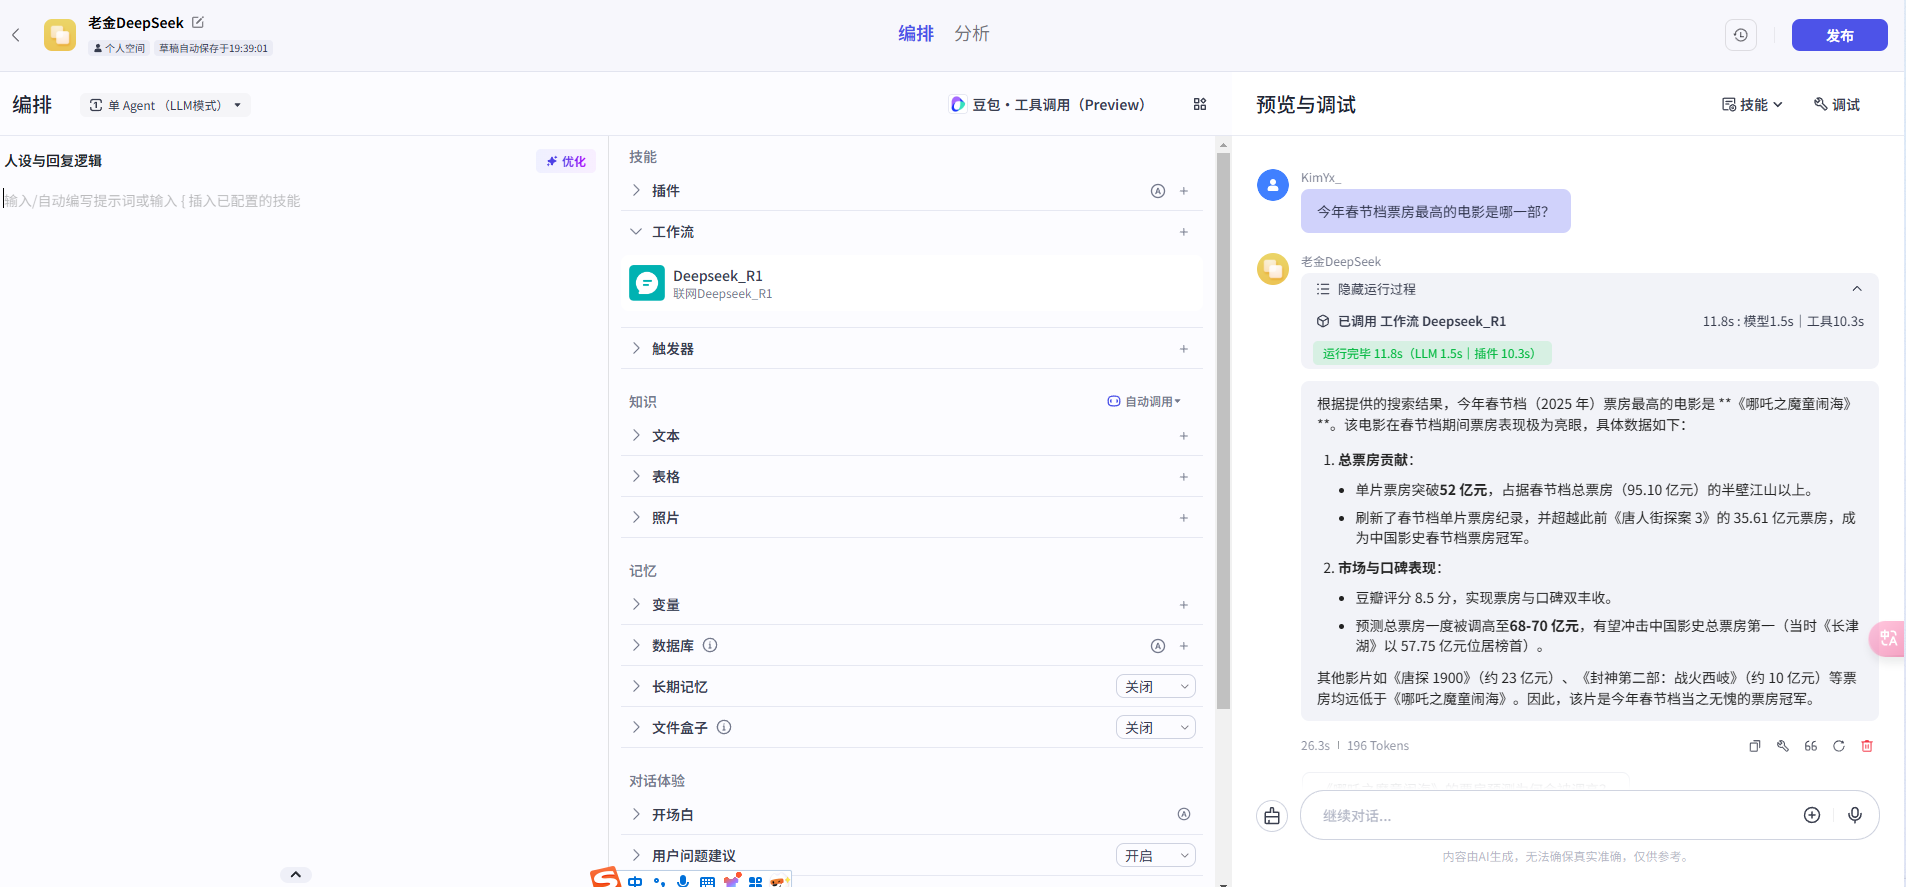Collapse the 工作流 section
The width and height of the screenshot is (1906, 887).
[911, 232]
